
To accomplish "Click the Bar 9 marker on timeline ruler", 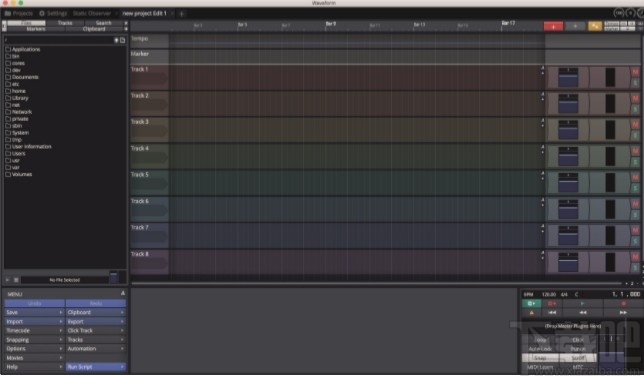I will [331, 24].
